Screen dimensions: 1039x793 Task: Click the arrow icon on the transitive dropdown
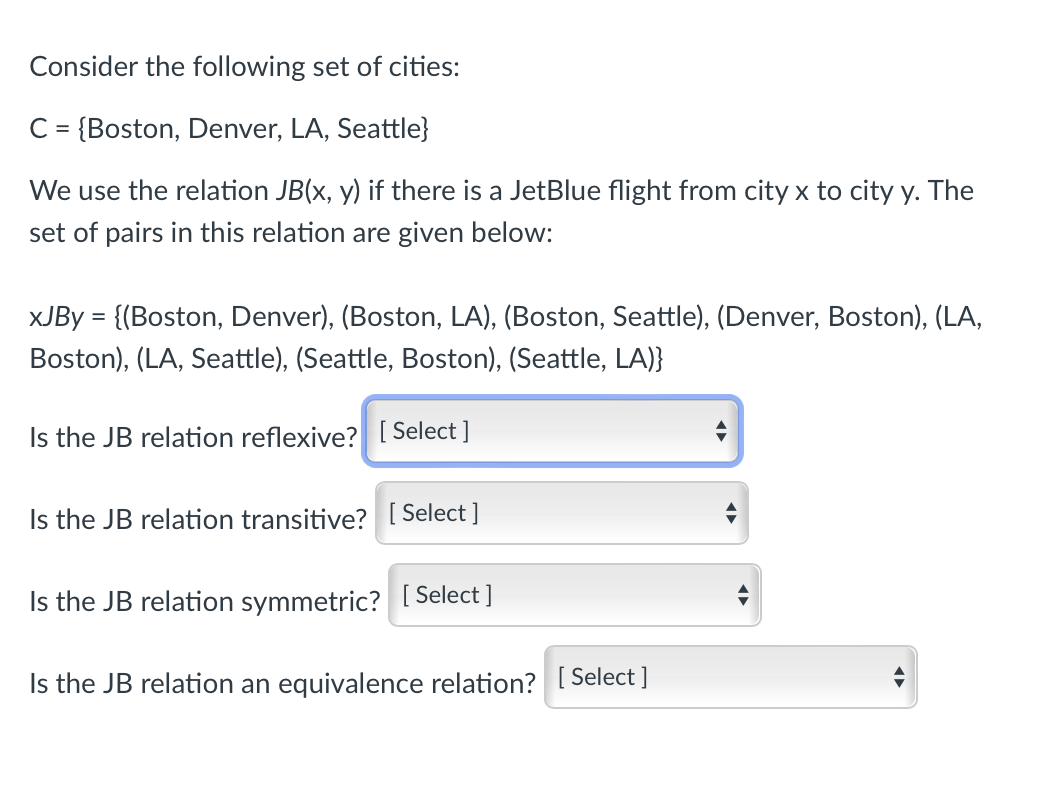(x=731, y=513)
